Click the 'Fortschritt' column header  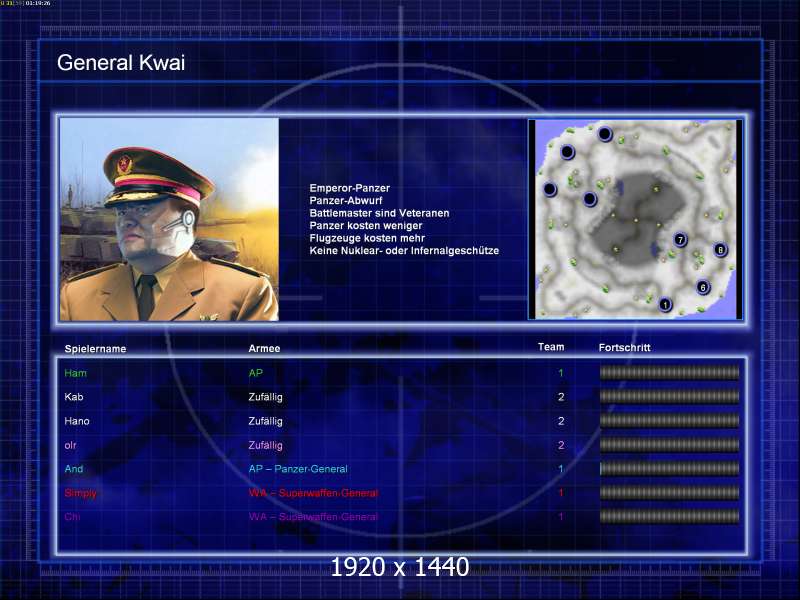(624, 347)
